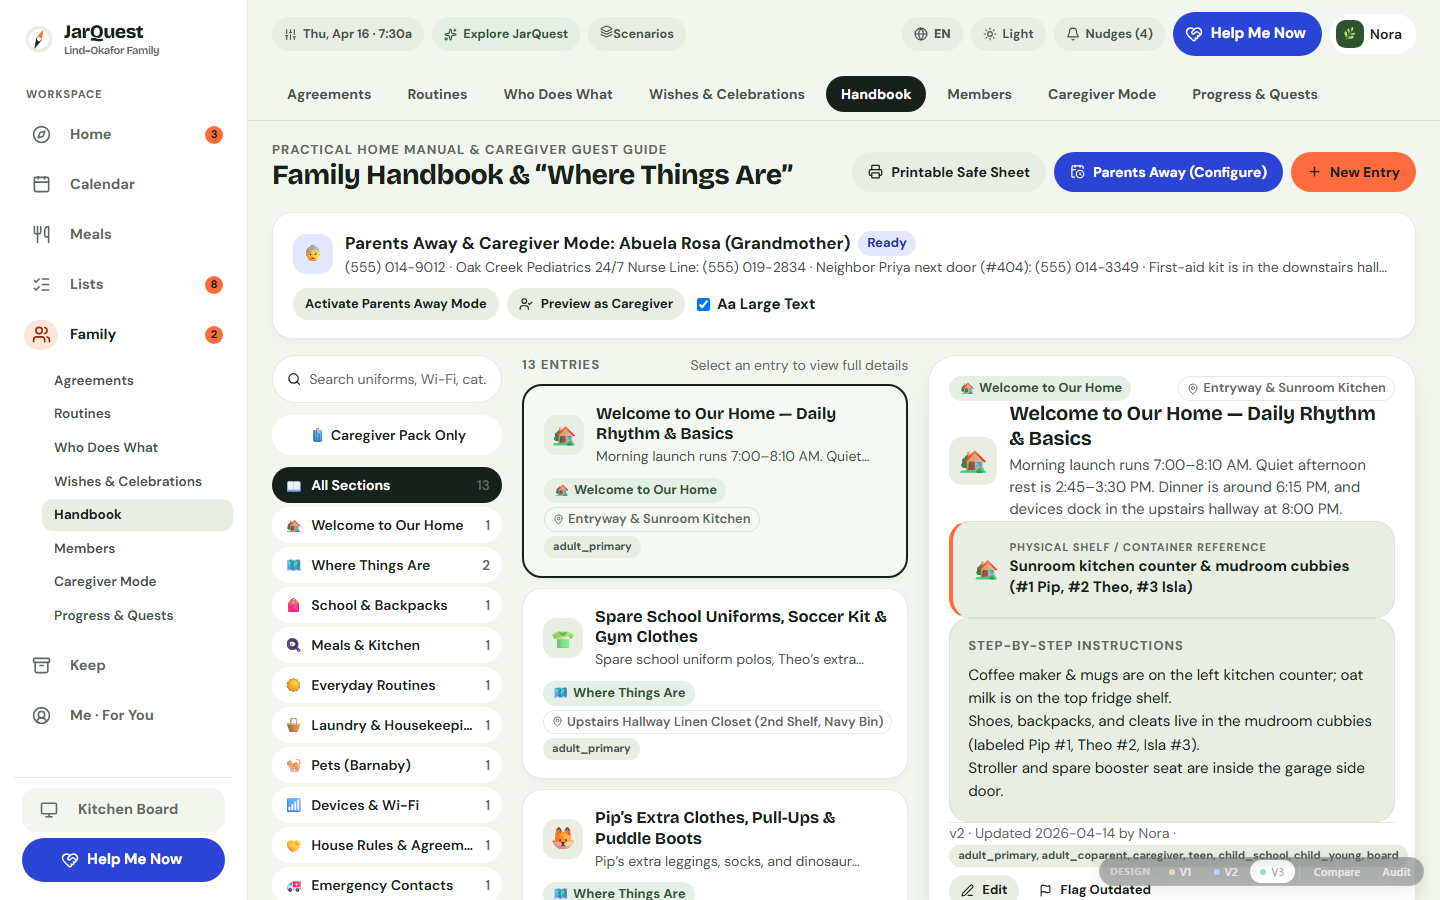Filter by Devices & Wi-Fi section
Screen dimensions: 1440x900
(x=387, y=805)
